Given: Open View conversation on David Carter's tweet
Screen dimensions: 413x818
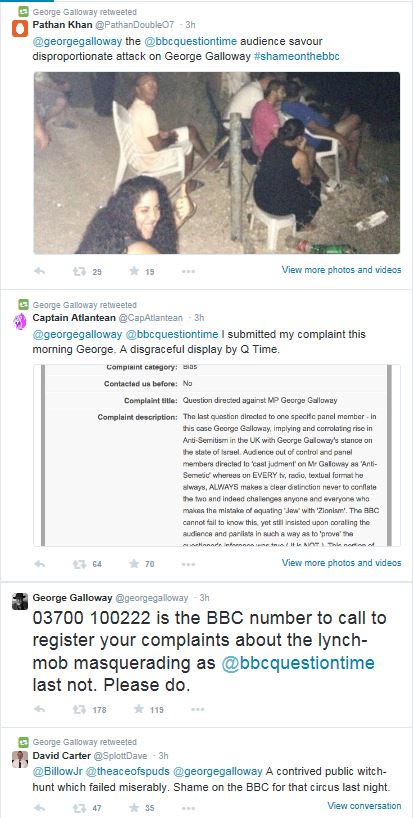Looking at the screenshot, I should pos(365,806).
